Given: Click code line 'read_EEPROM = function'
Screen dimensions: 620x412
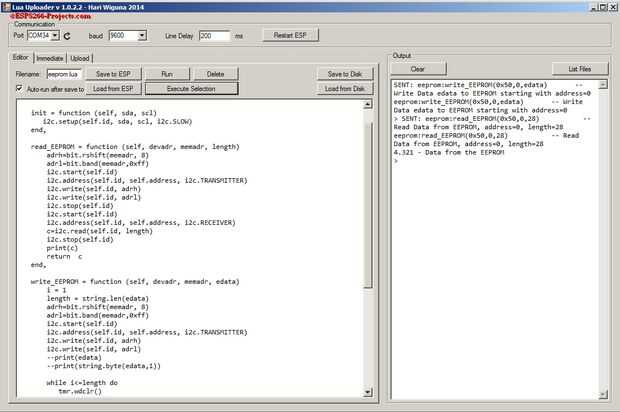Looking at the screenshot, I should pos(135,147).
